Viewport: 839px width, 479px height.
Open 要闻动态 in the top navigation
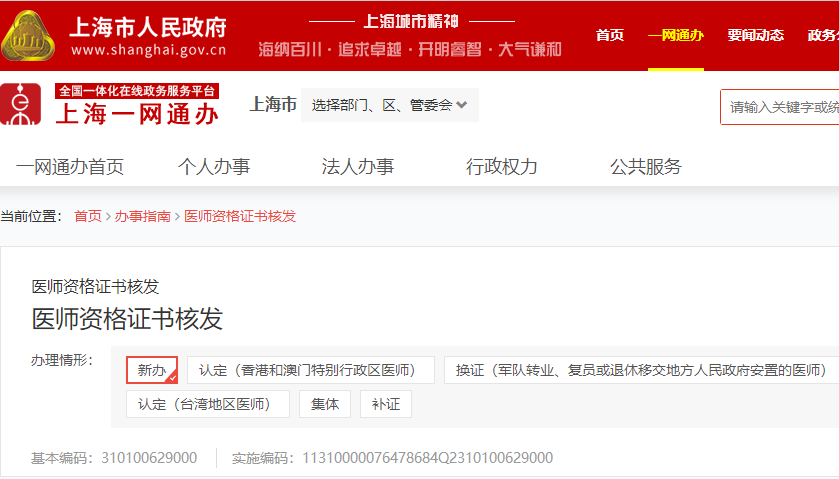pos(755,36)
